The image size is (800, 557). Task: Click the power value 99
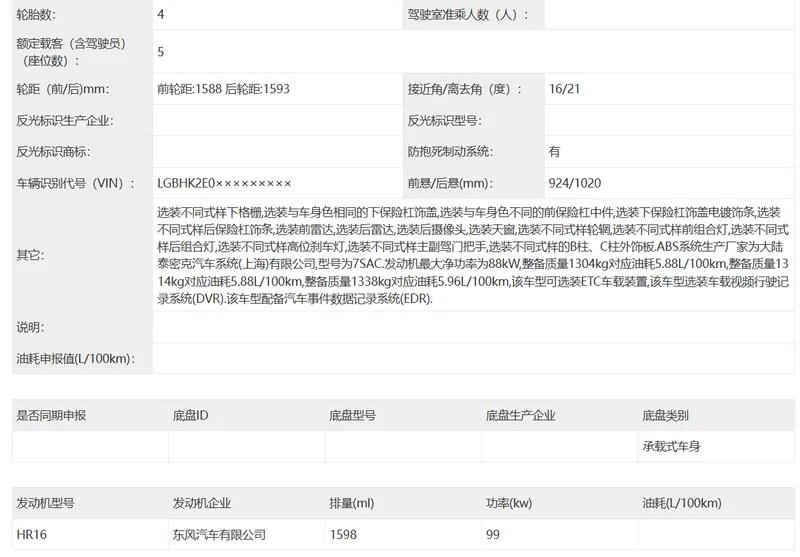coord(493,535)
